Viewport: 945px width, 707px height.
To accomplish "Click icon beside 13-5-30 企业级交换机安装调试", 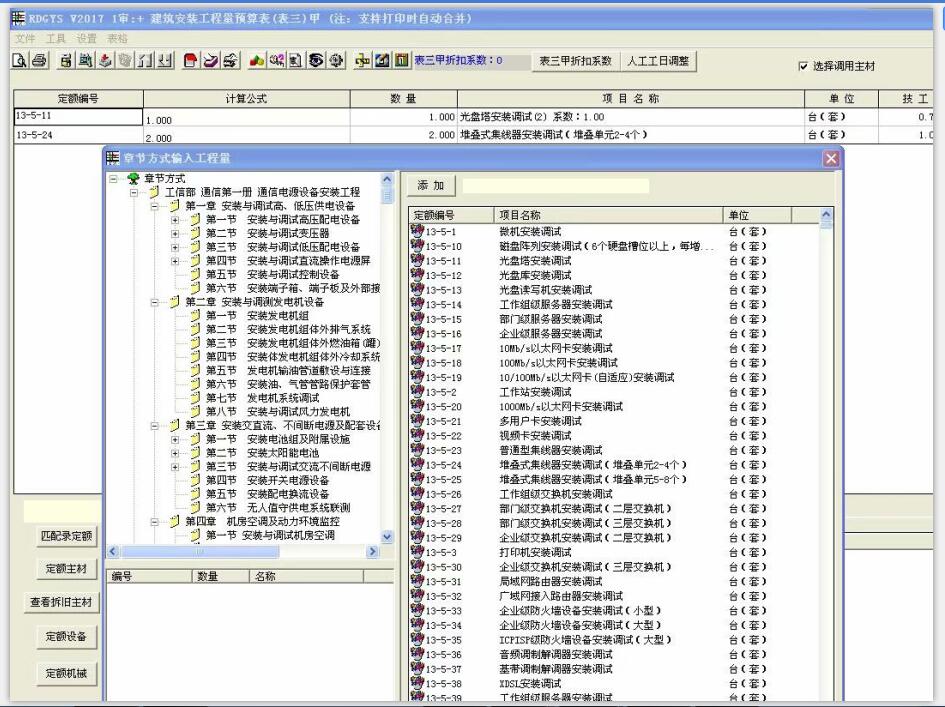I will point(417,567).
